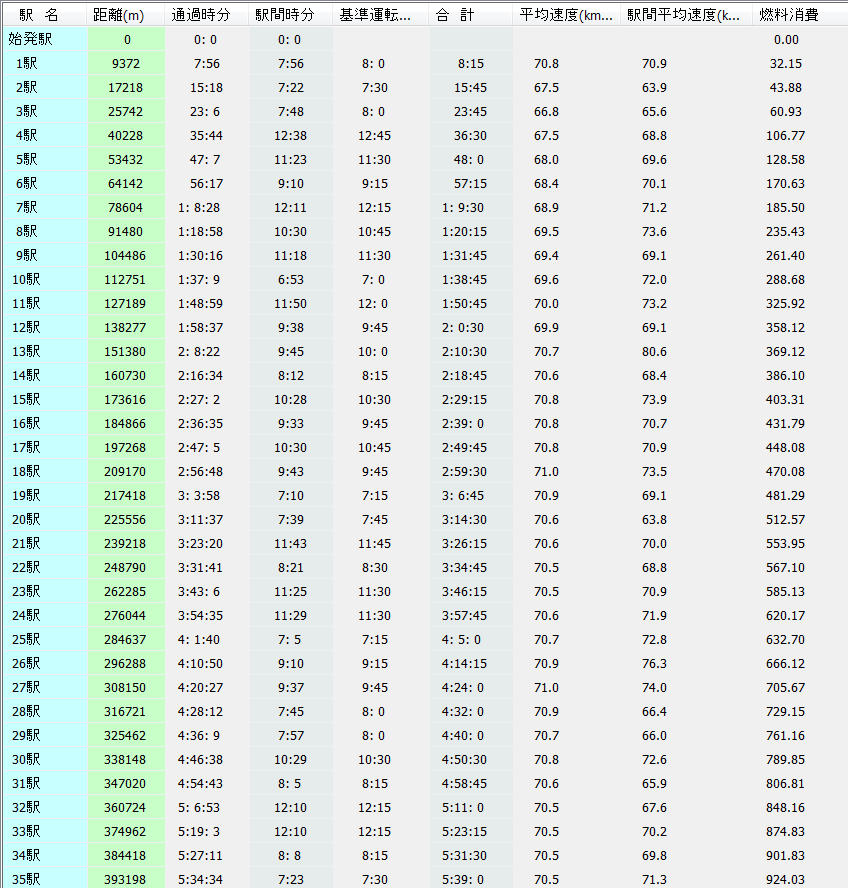
Task: Click inter-station time 11:43
Action: (291, 543)
